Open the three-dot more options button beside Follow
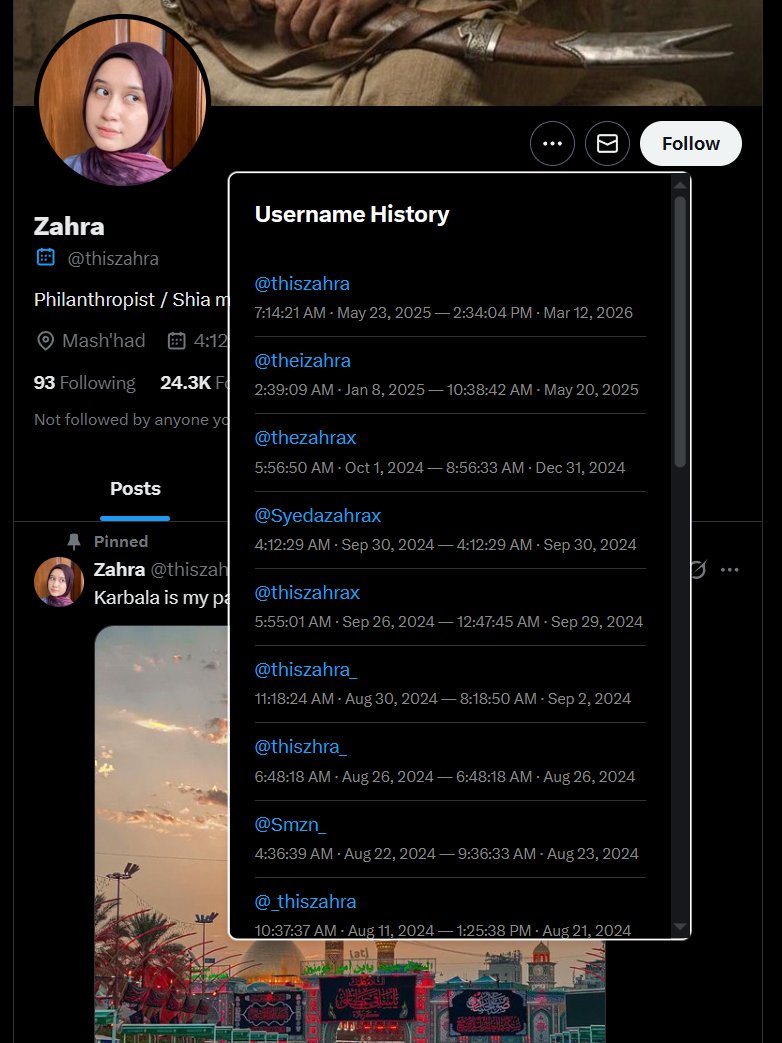The image size is (782, 1043). (552, 144)
